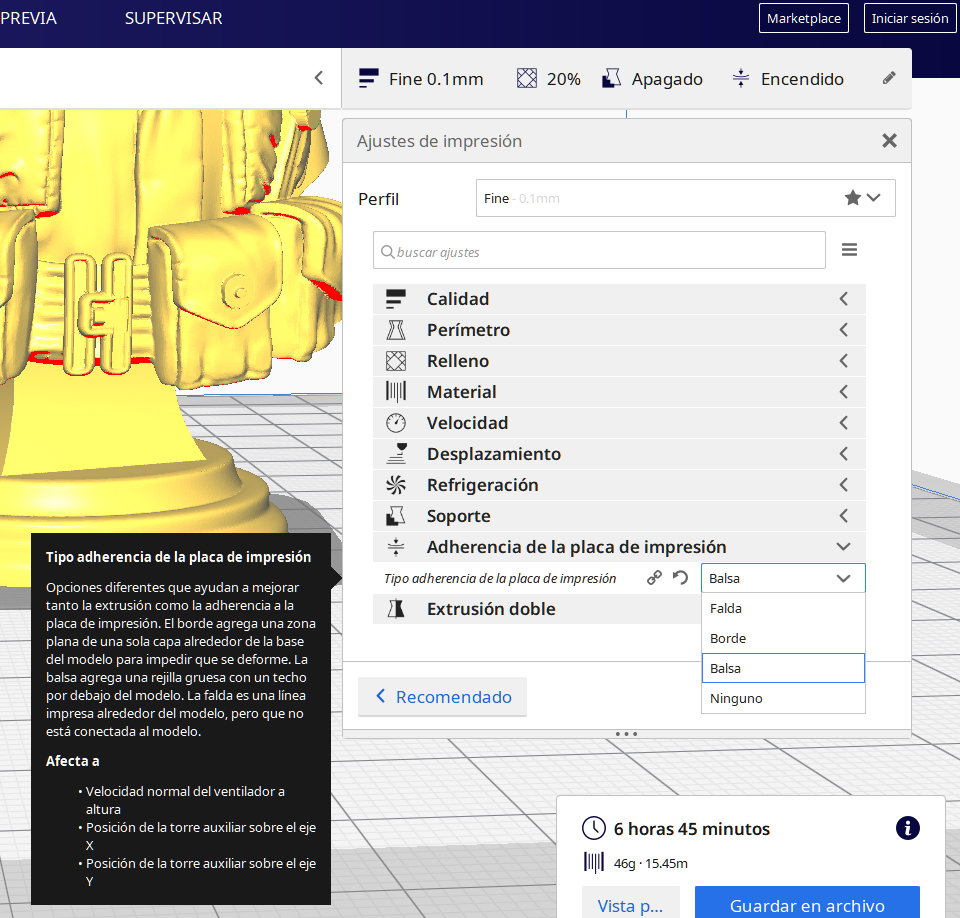Click the Velocidad speedometer icon
This screenshot has width=960, height=918.
pos(396,423)
